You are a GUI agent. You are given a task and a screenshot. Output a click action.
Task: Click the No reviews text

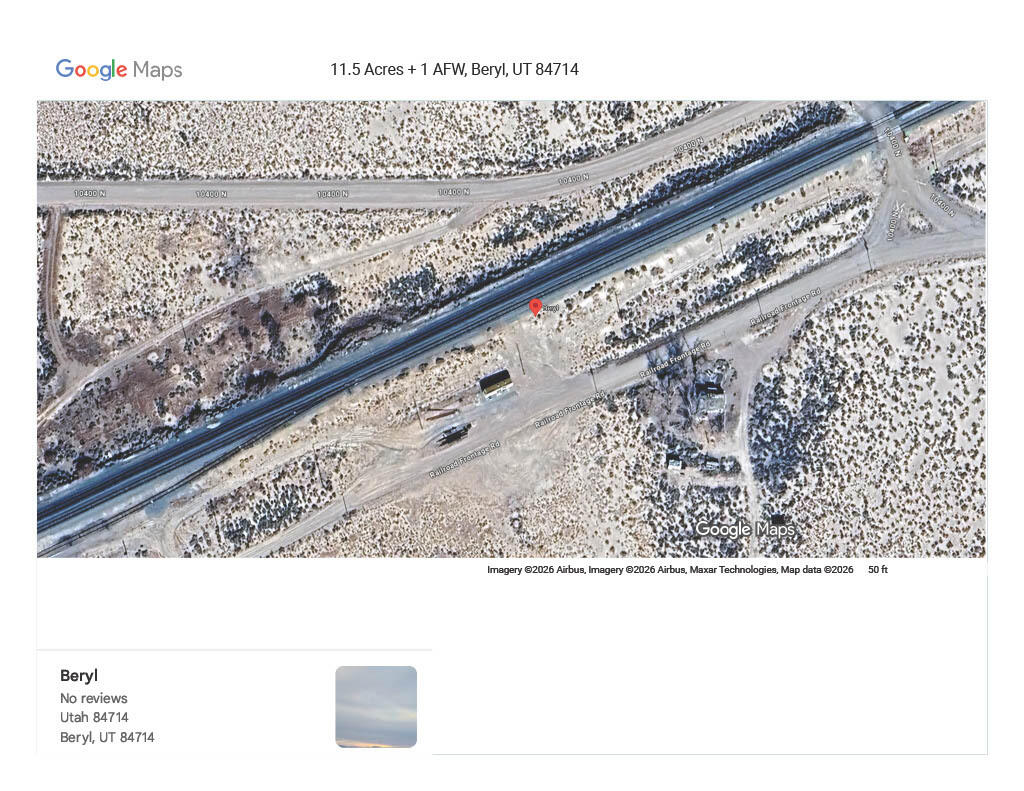(x=93, y=698)
